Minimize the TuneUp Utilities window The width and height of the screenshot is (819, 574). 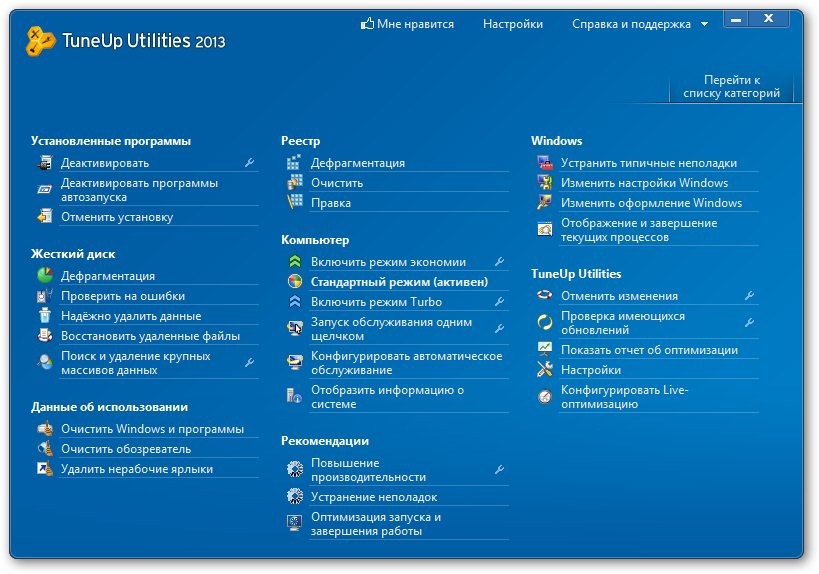(x=736, y=19)
